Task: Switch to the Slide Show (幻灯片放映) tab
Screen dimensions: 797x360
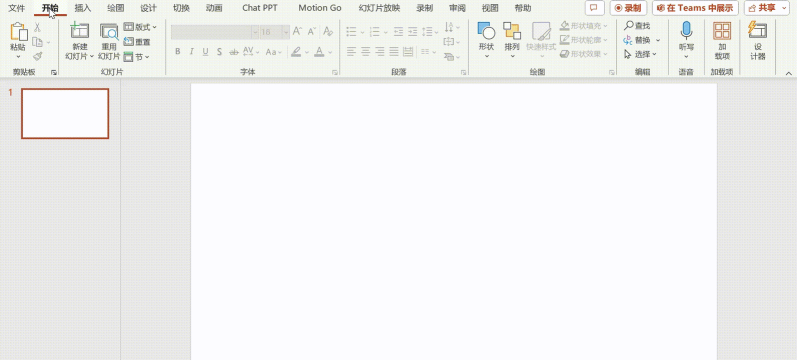Action: click(379, 8)
